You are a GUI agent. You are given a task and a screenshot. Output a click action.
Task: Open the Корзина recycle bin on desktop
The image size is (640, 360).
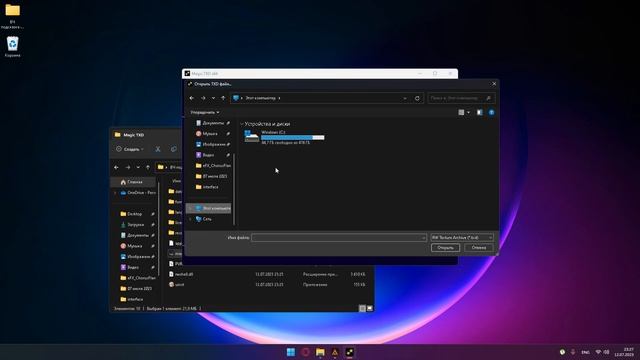(x=13, y=47)
